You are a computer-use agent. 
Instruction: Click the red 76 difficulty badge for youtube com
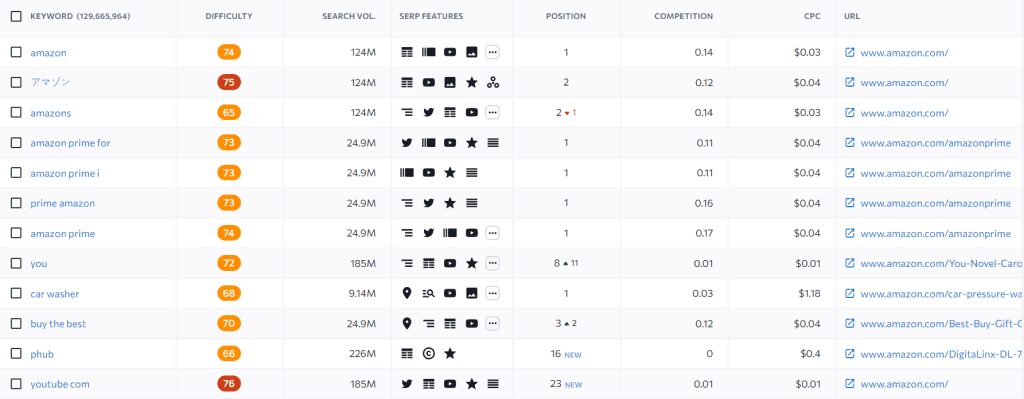pos(229,384)
